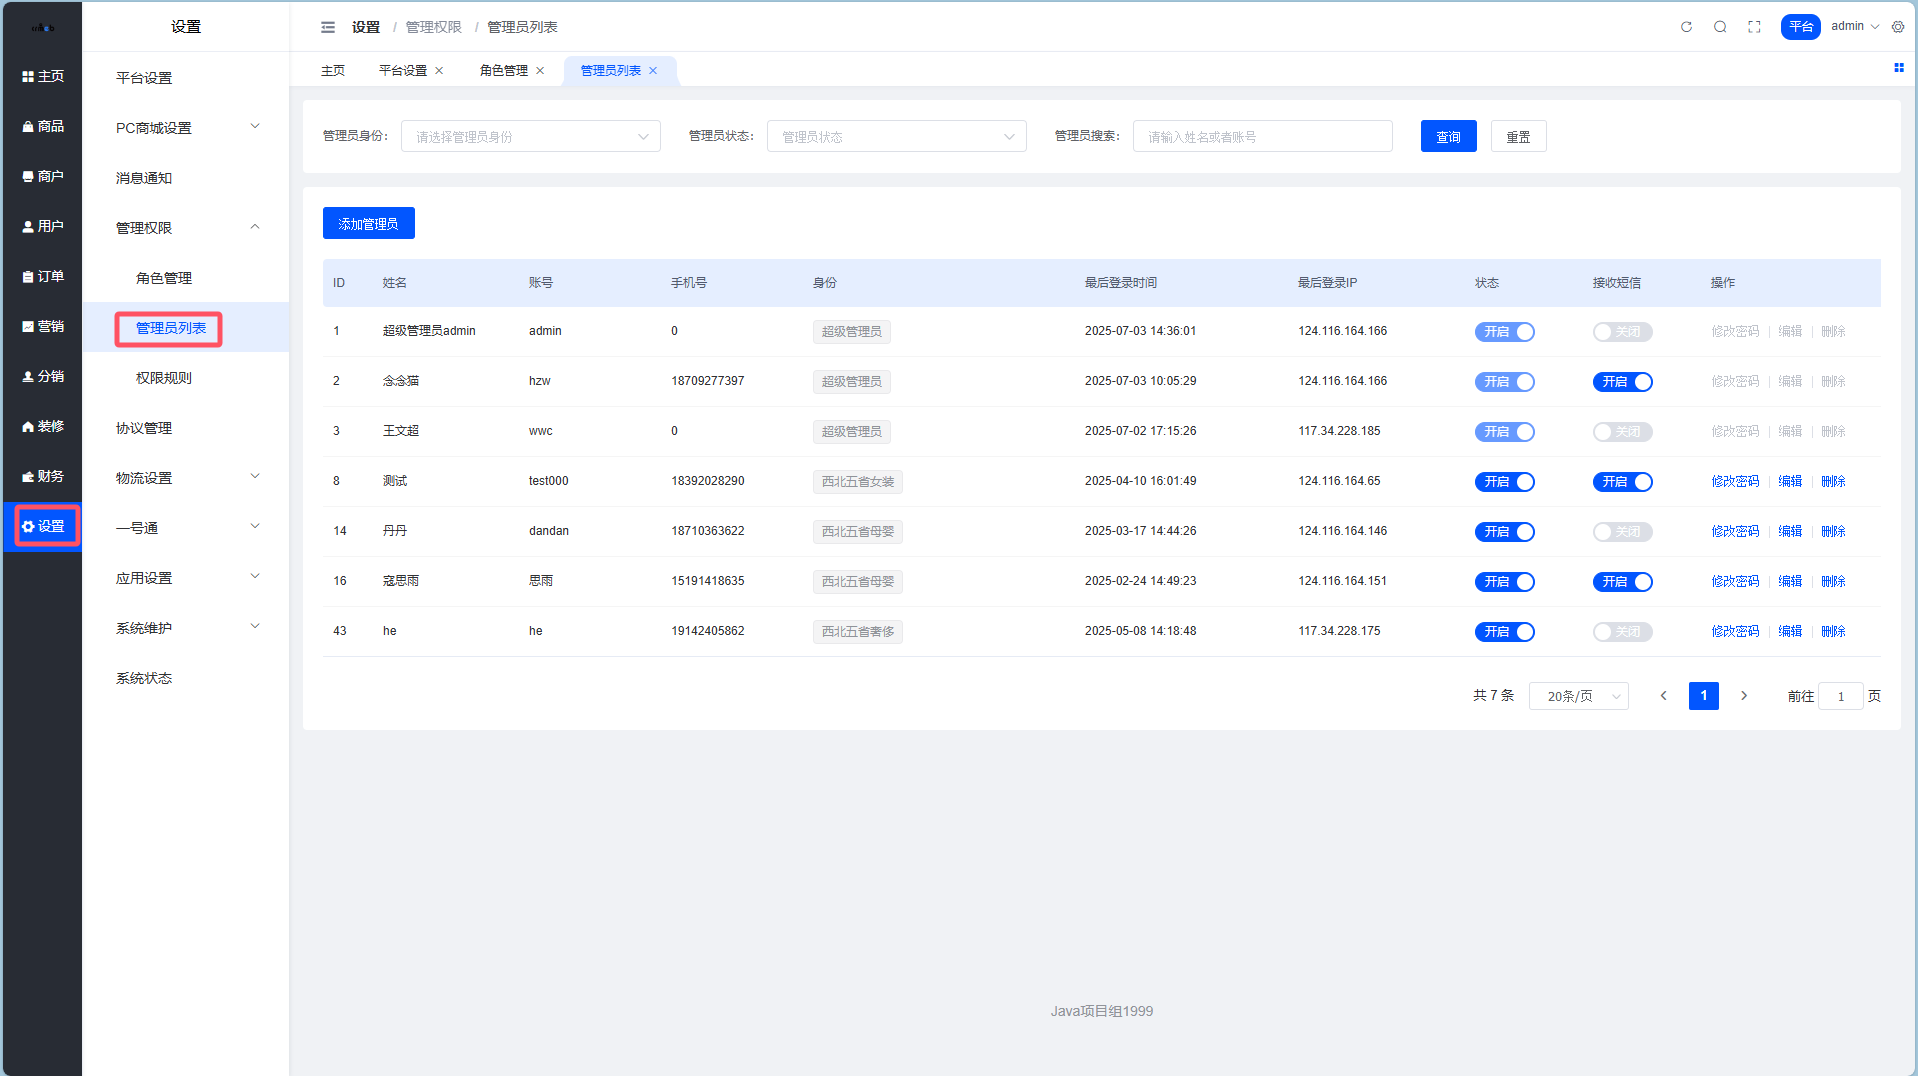Screen dimensions: 1918x1076
Task: Switch to the 角色管理 tab
Action: click(x=504, y=71)
